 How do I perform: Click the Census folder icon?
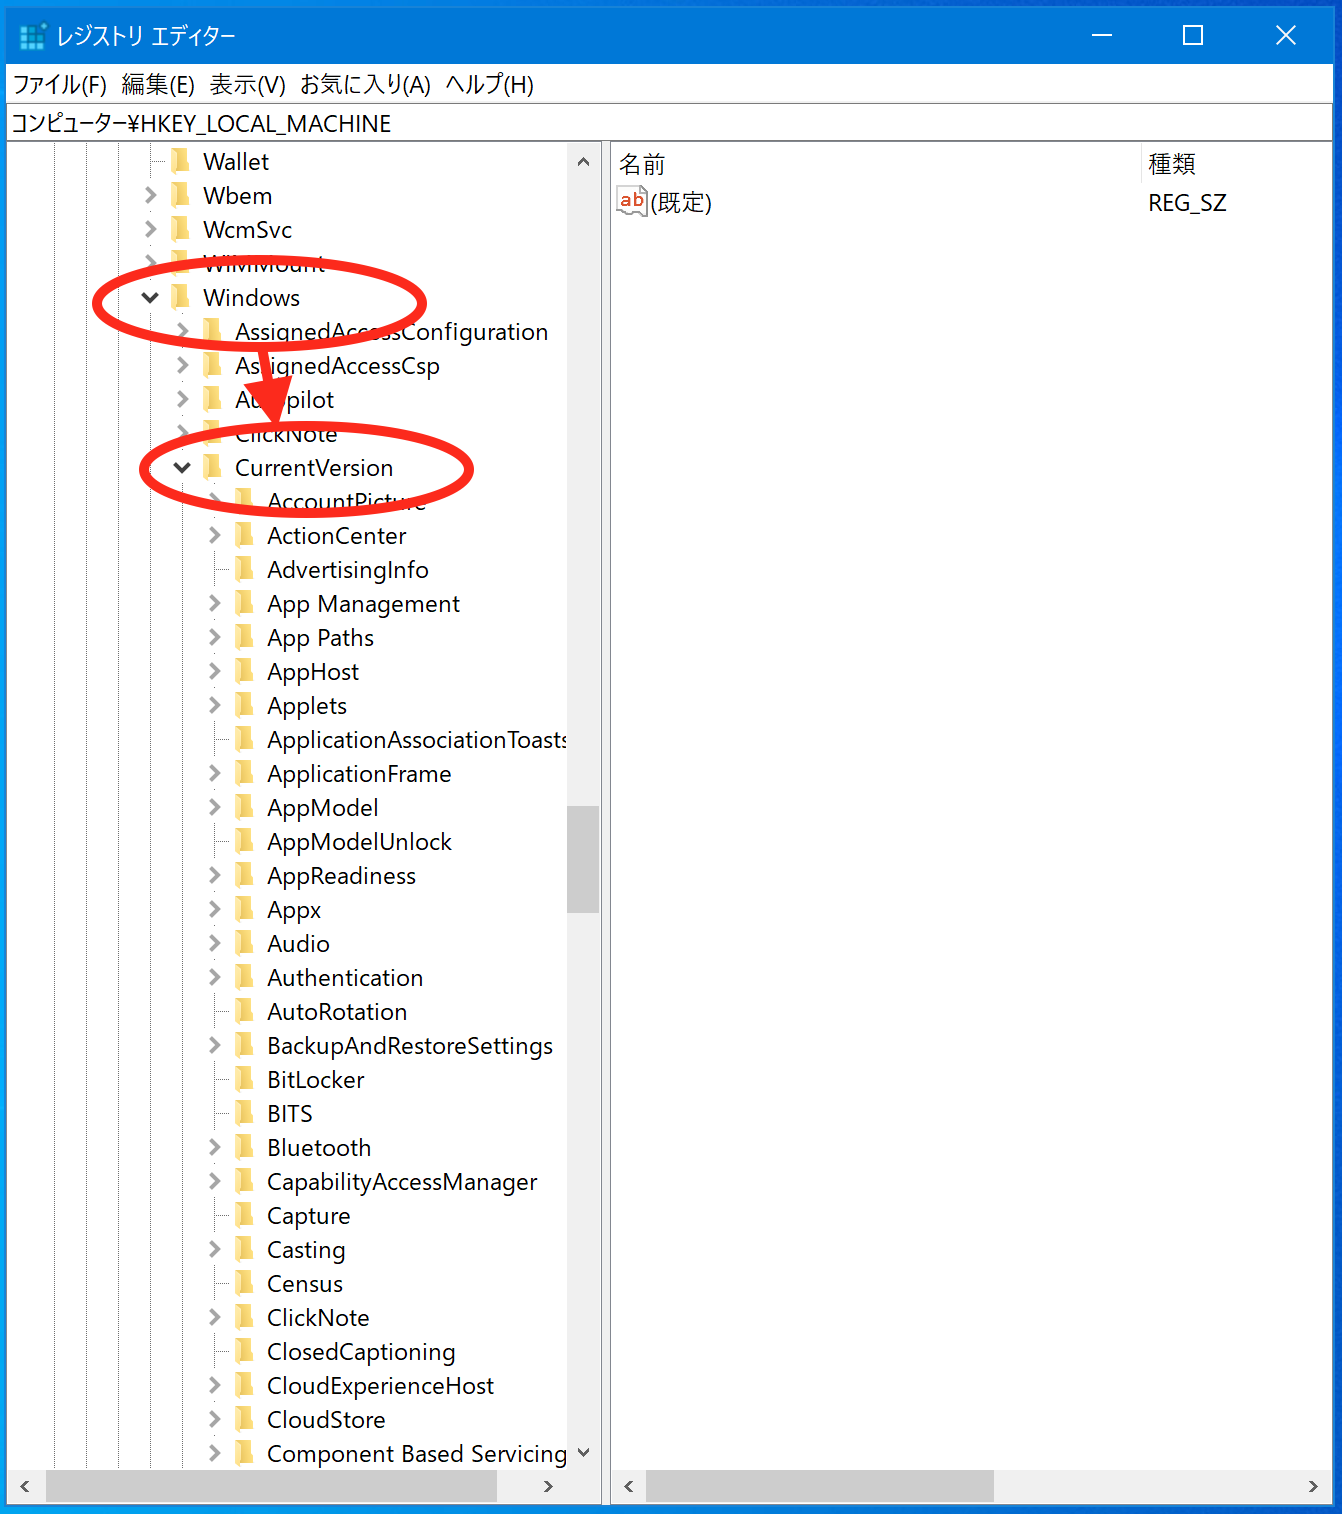[x=245, y=1283]
